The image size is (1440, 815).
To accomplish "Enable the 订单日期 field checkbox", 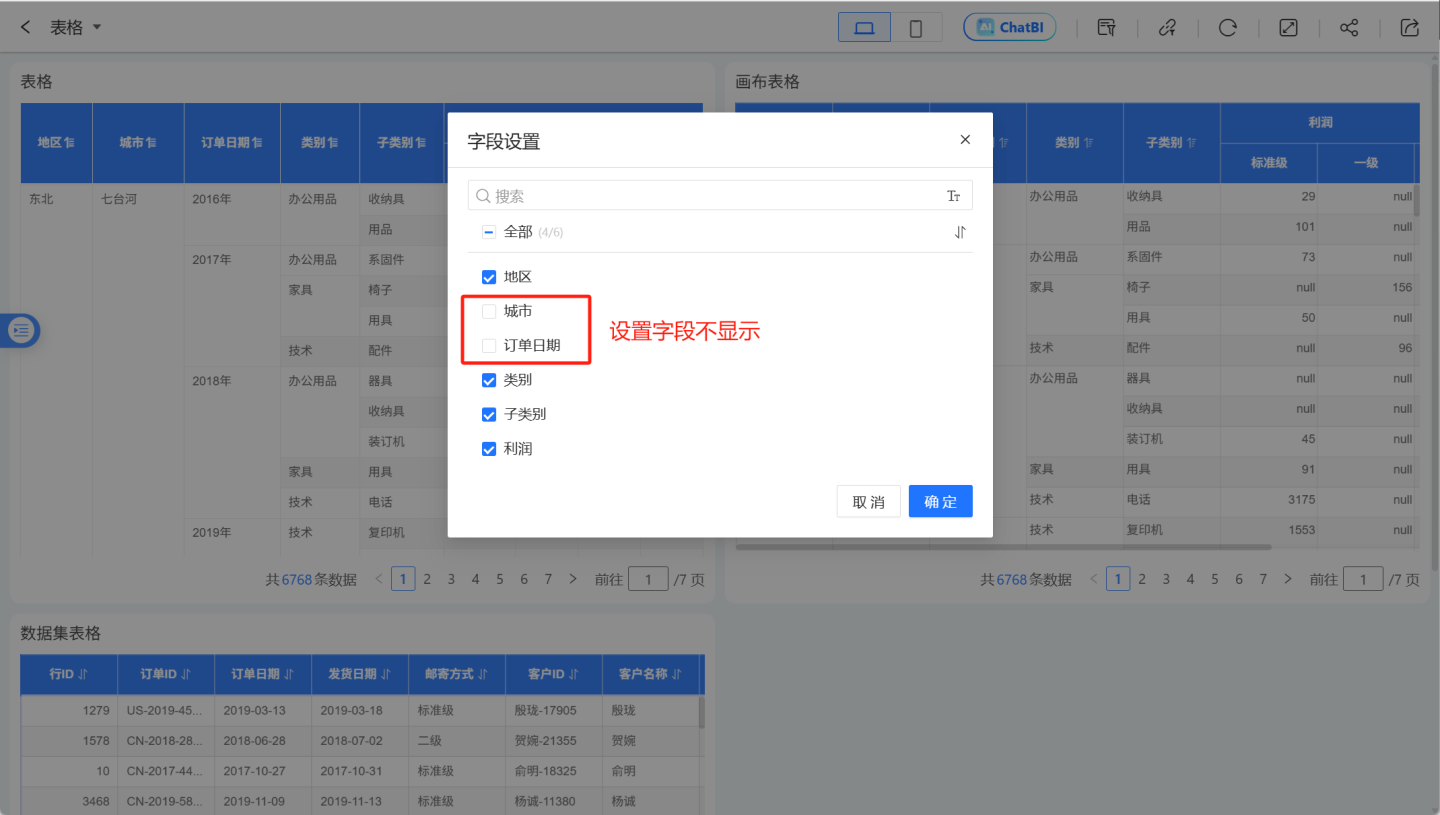I will coord(489,346).
